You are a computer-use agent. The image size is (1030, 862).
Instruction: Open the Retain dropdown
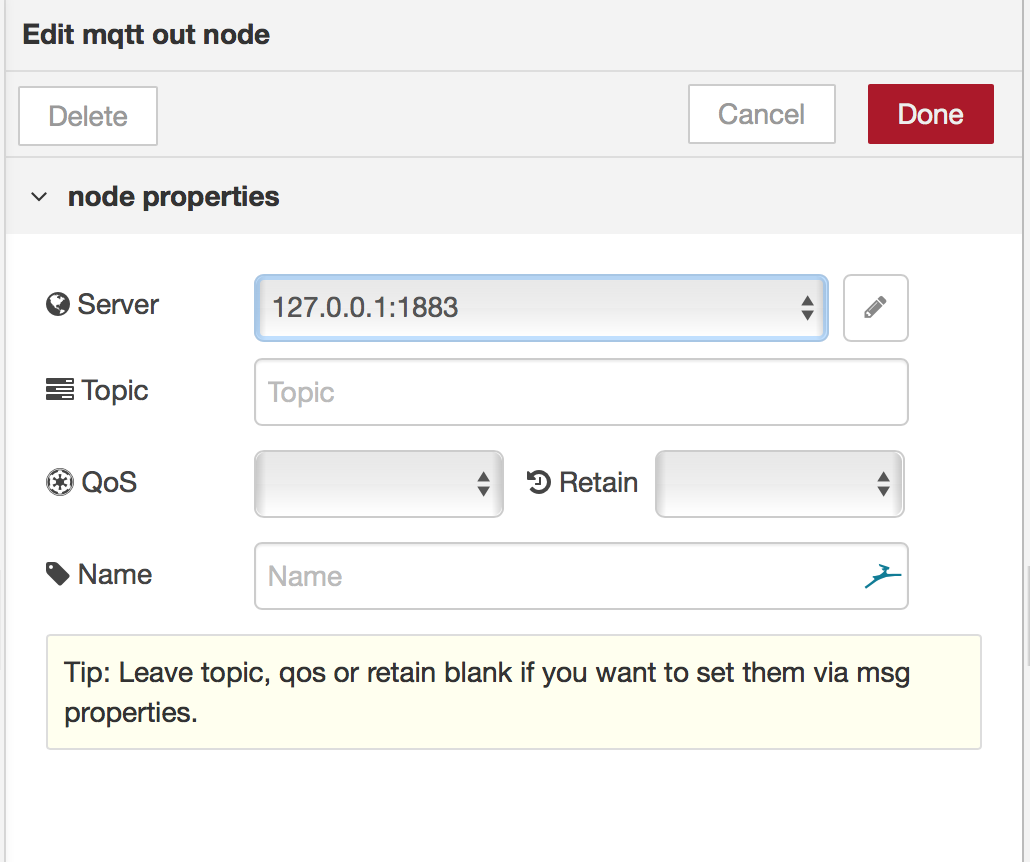coord(779,483)
